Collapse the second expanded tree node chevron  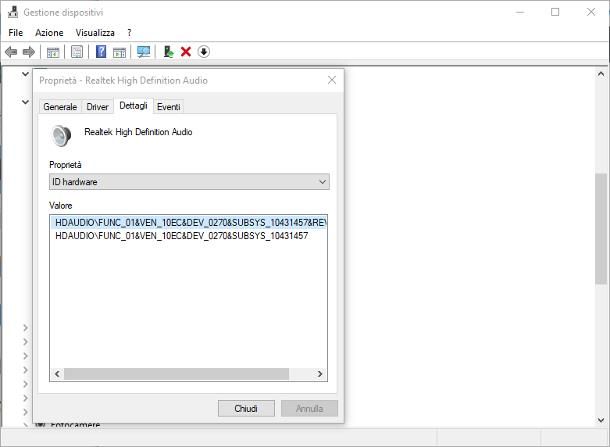[x=25, y=102]
